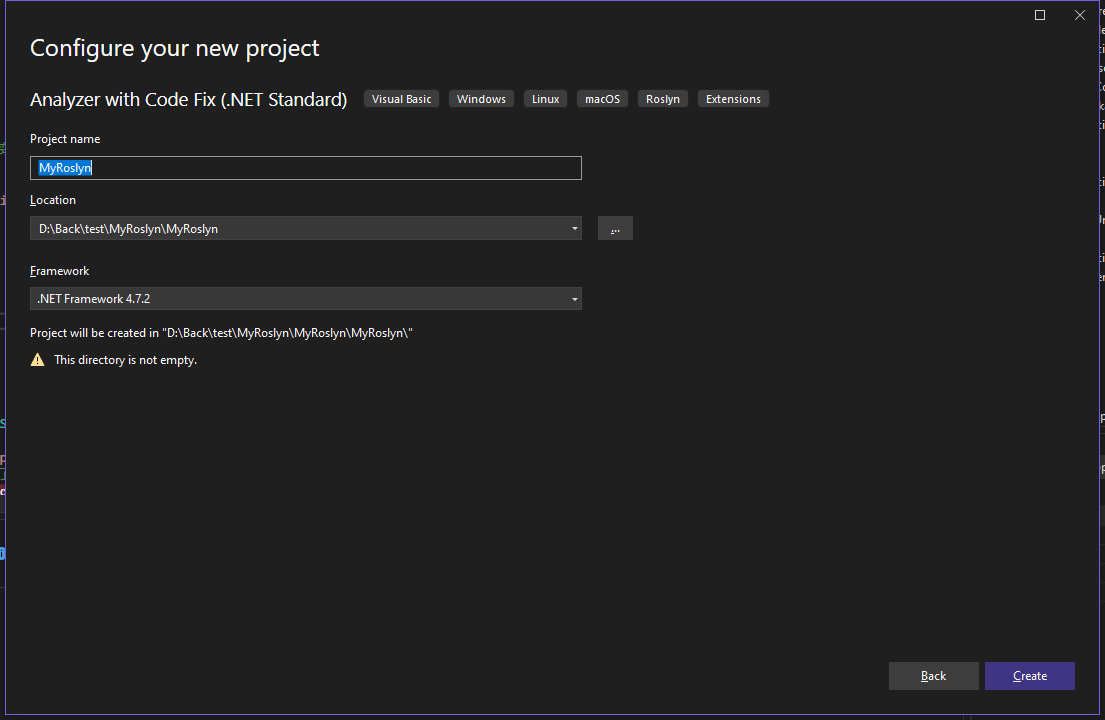1105x720 pixels.
Task: Click the Extensions tag
Action: (x=733, y=99)
